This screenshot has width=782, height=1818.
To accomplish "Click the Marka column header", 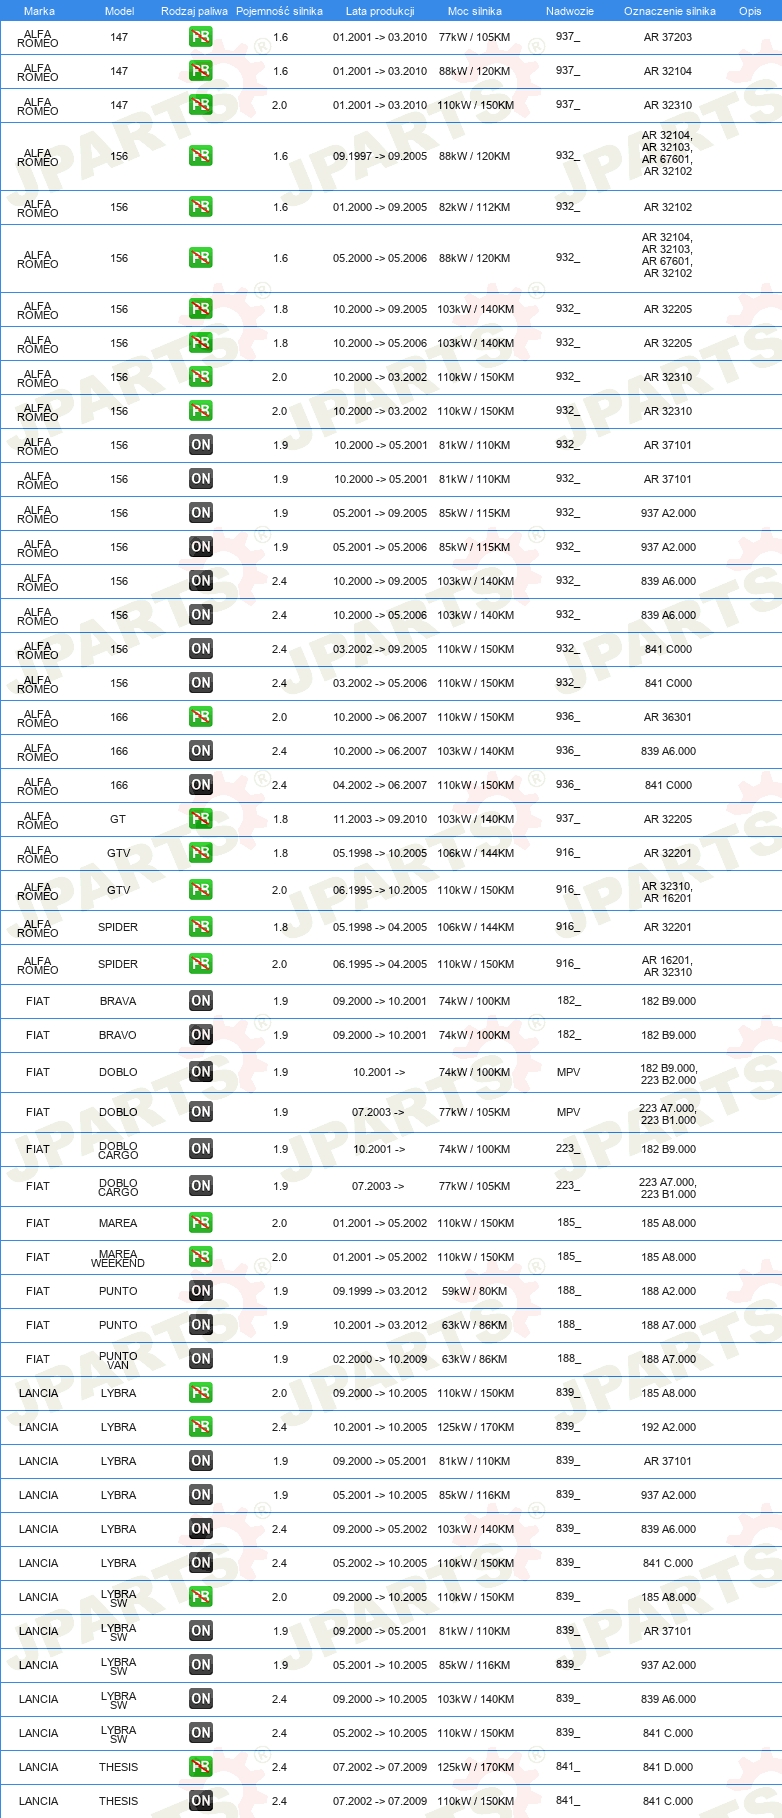I will [x=39, y=11].
